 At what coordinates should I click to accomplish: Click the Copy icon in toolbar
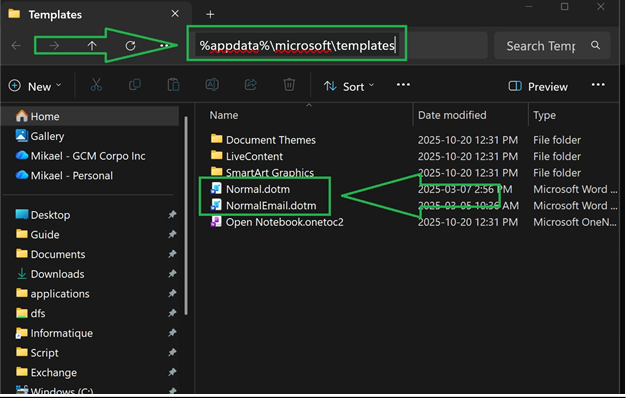tap(135, 85)
